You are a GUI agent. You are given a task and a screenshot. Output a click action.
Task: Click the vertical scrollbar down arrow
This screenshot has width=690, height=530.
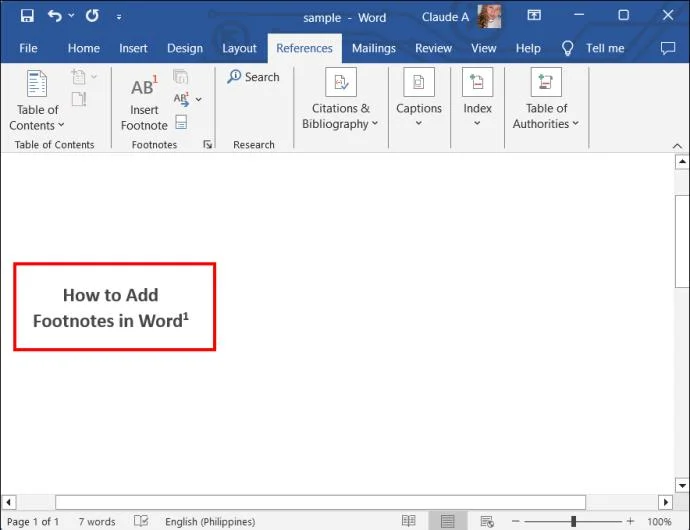[682, 486]
